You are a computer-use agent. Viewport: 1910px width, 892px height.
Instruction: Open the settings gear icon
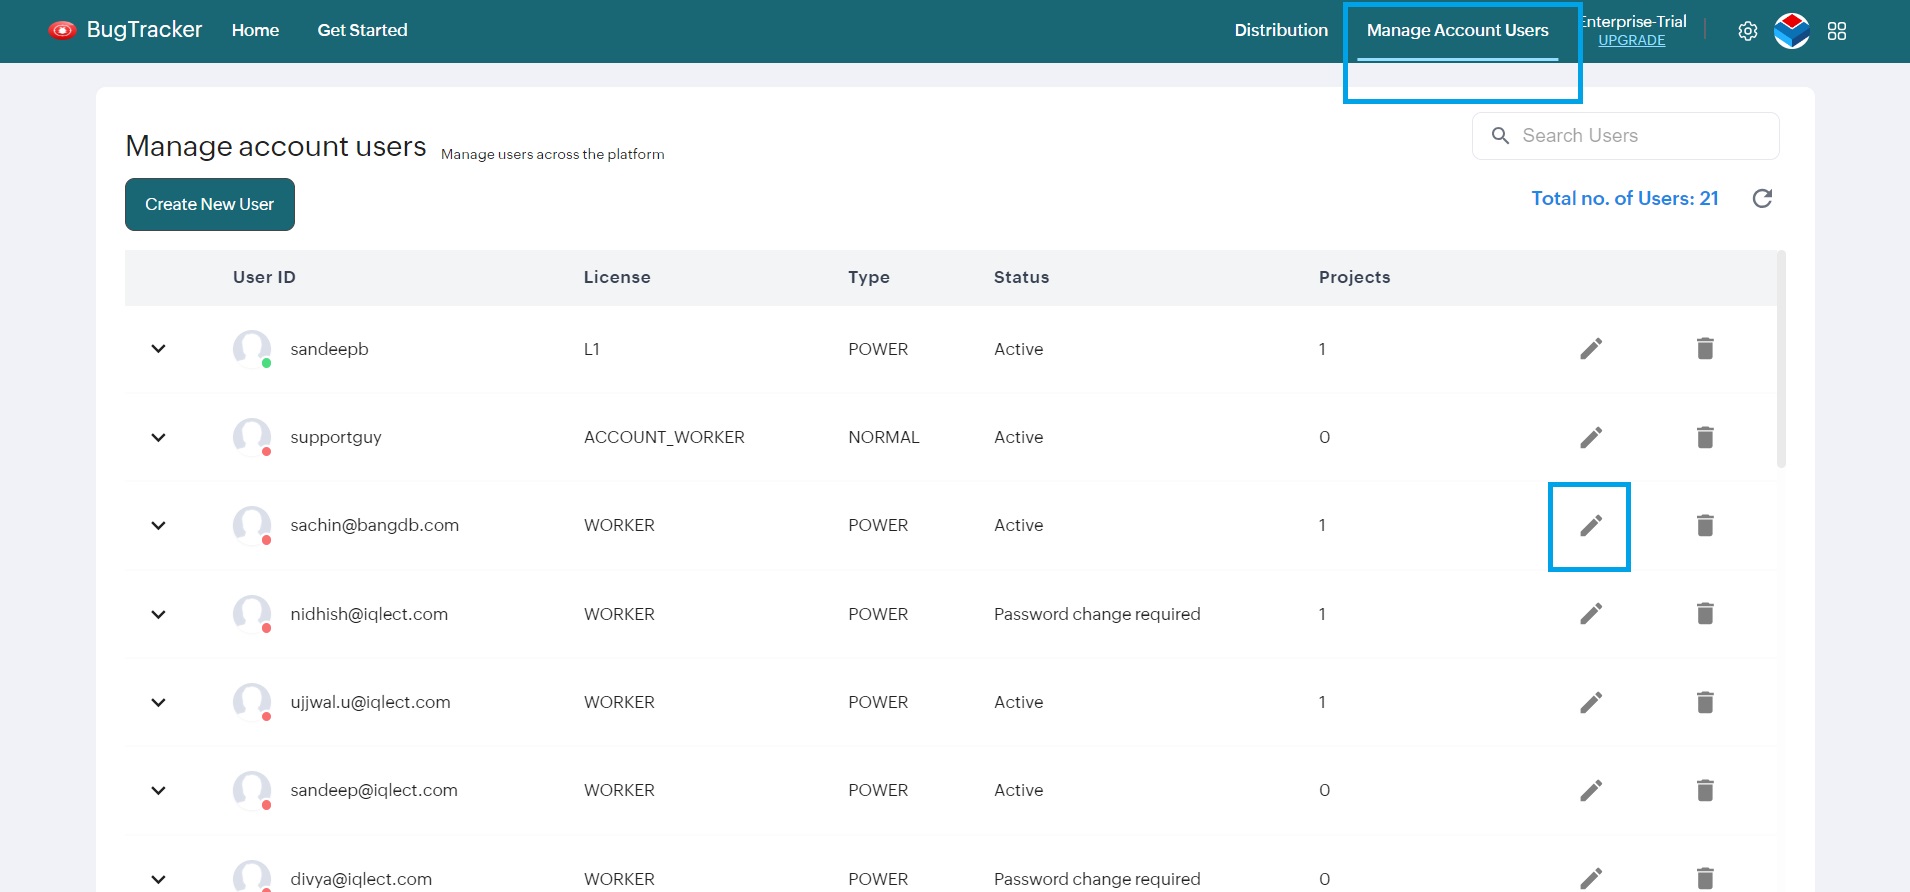tap(1748, 31)
